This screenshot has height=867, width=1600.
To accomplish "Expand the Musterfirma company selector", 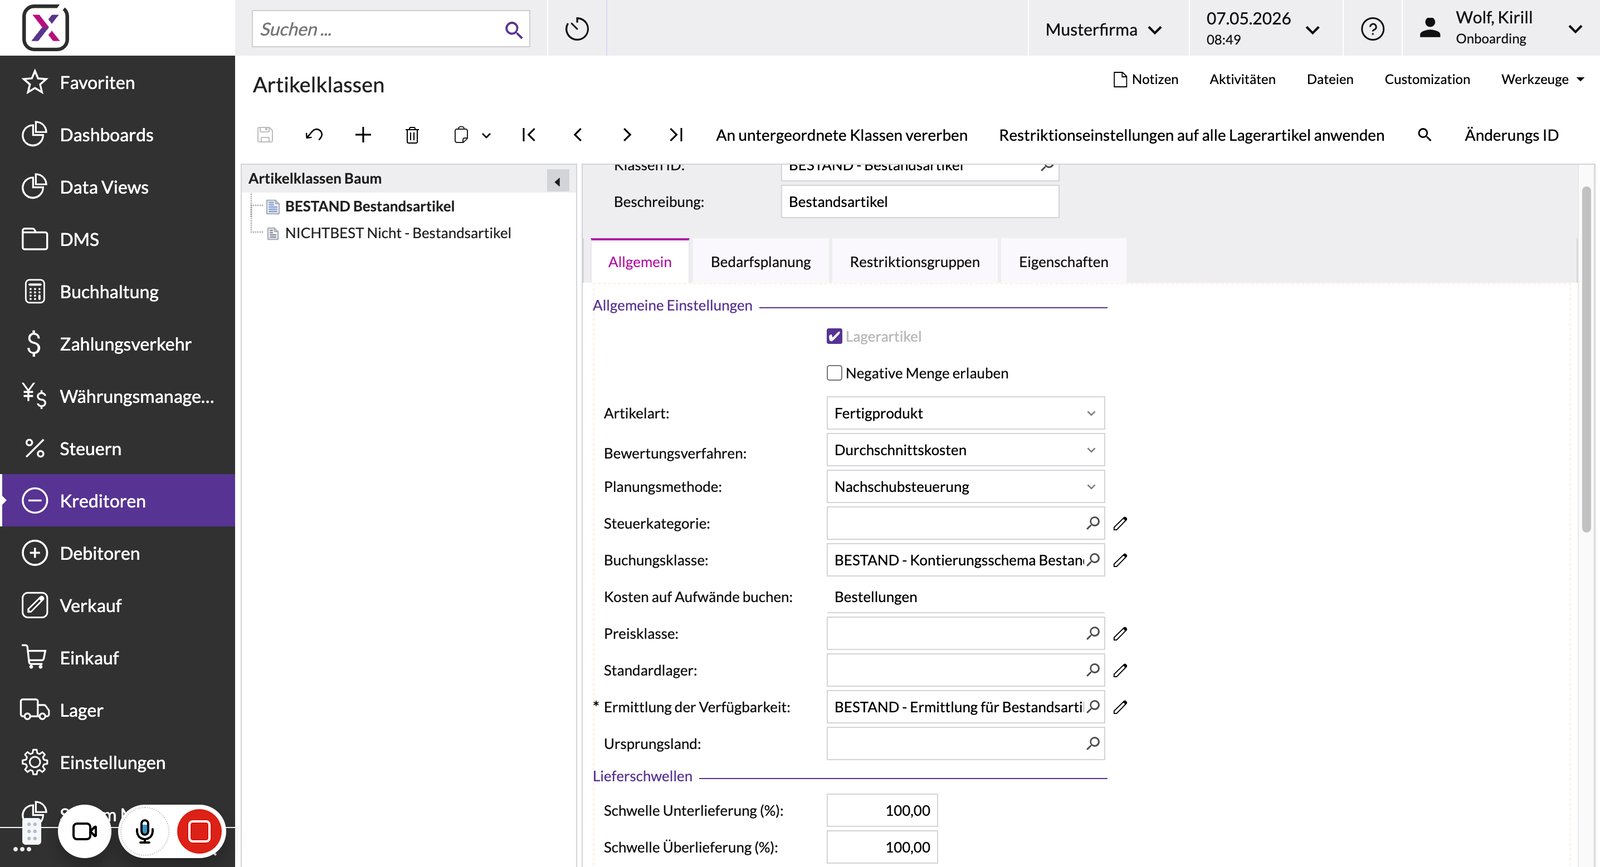I will pos(1104,30).
